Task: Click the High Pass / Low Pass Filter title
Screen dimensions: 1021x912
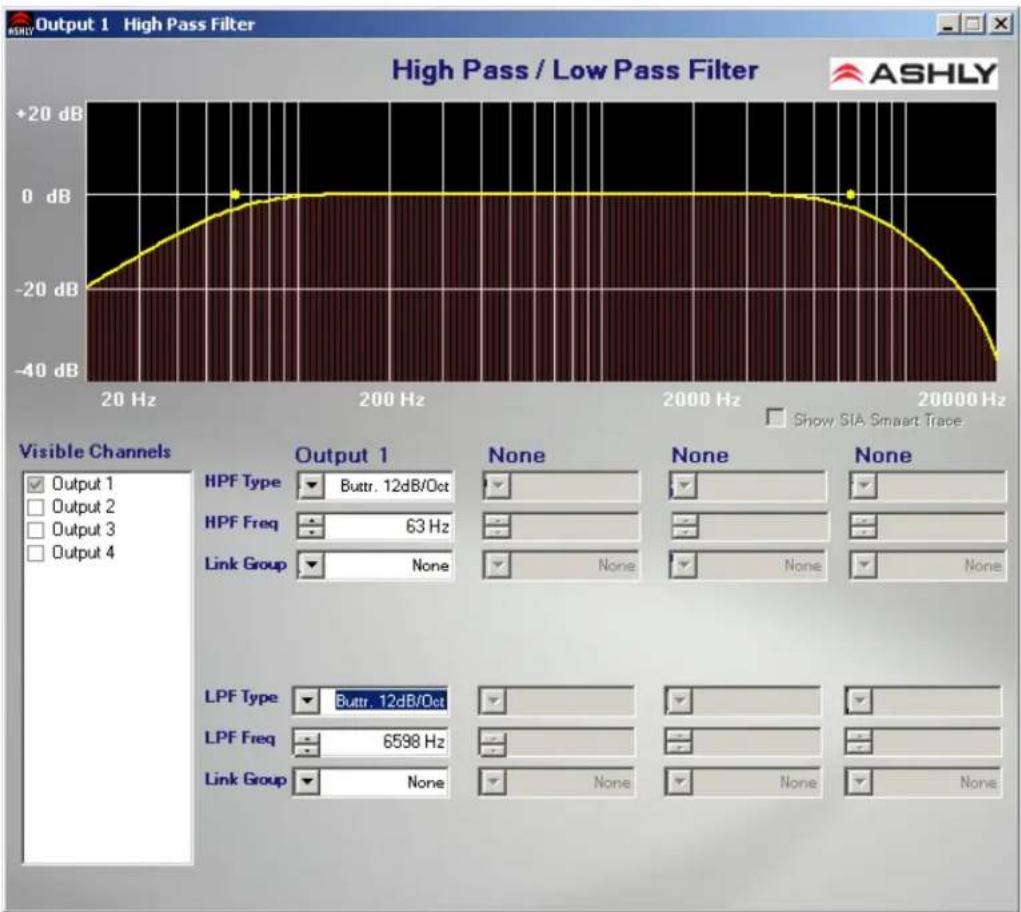Action: tap(575, 70)
